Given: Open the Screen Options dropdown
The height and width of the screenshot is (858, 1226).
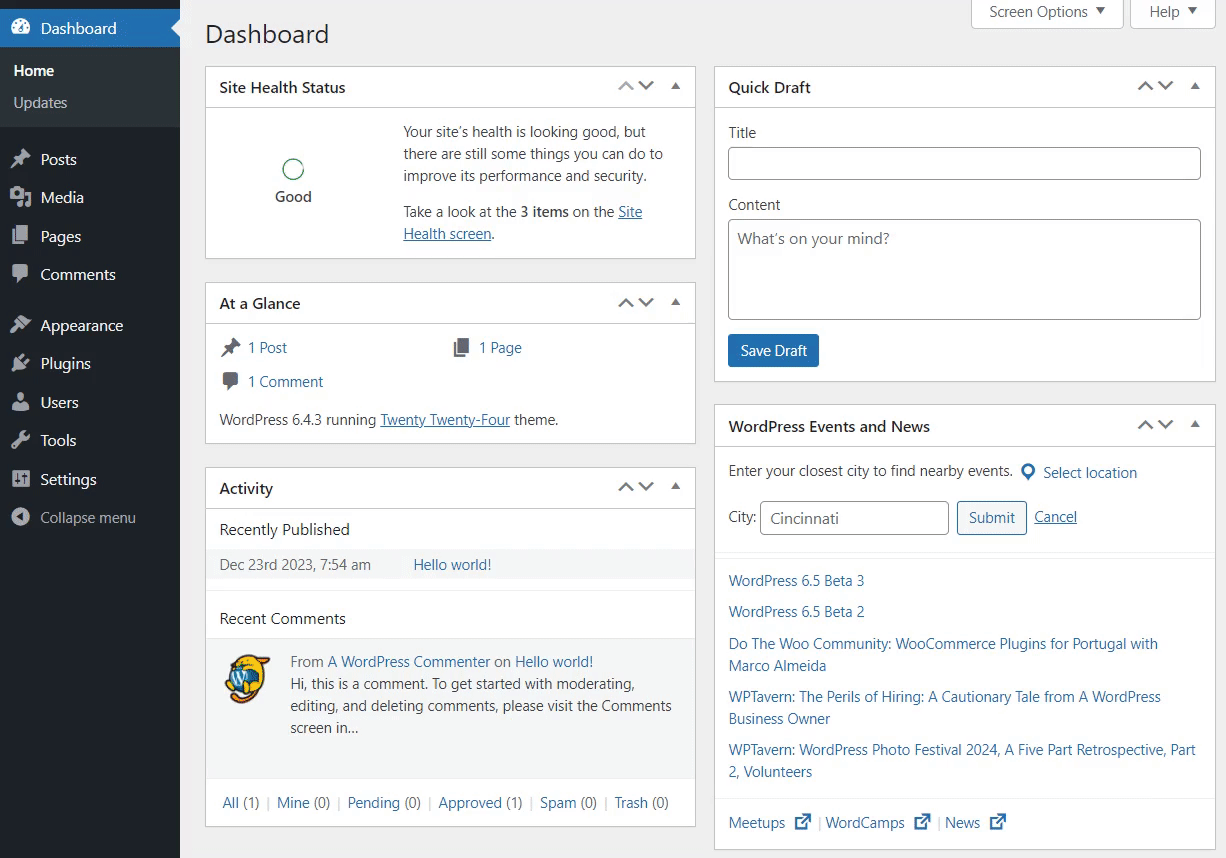Looking at the screenshot, I should click(1047, 13).
